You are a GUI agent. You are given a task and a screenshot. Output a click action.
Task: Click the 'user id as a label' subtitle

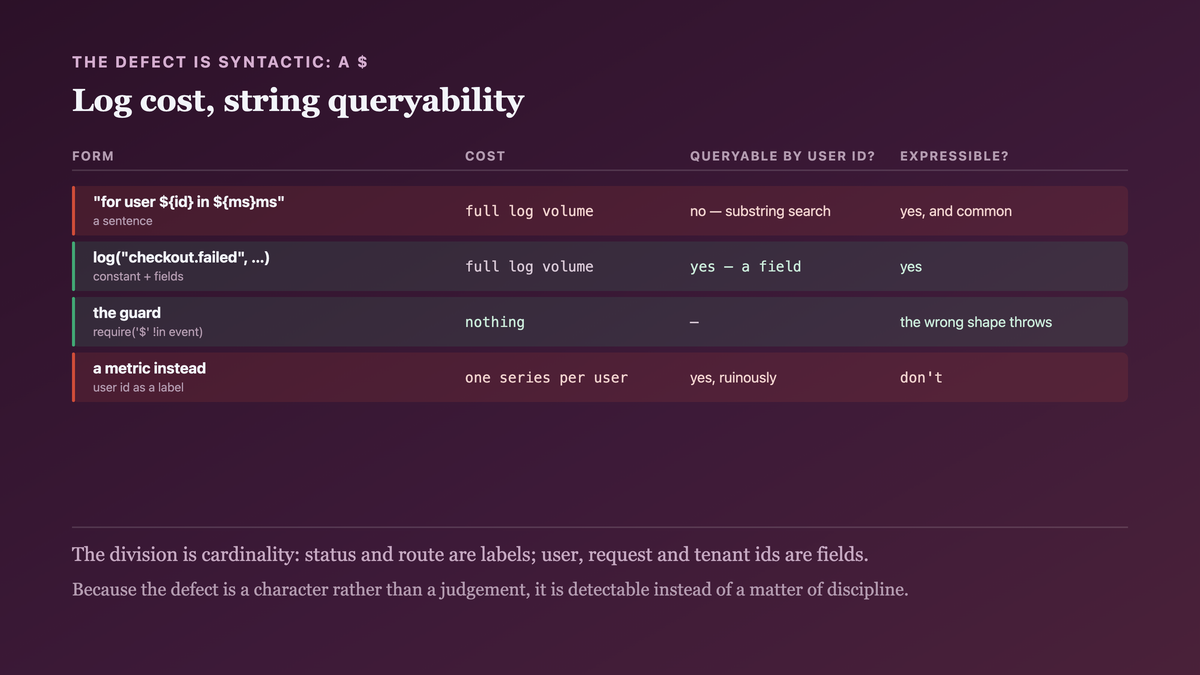pyautogui.click(x=138, y=387)
